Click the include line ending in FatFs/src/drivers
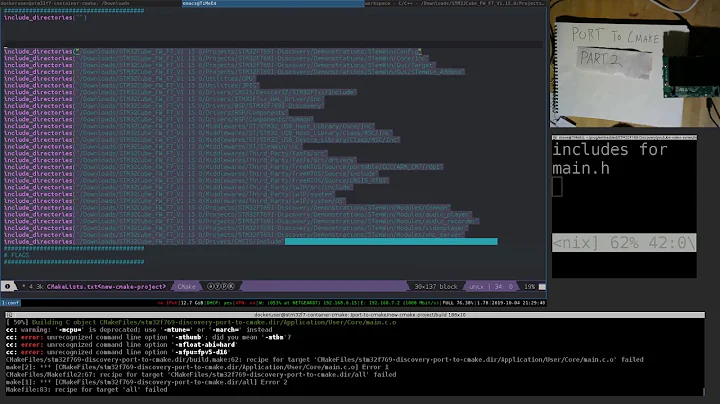720x404 pixels. click(x=180, y=160)
